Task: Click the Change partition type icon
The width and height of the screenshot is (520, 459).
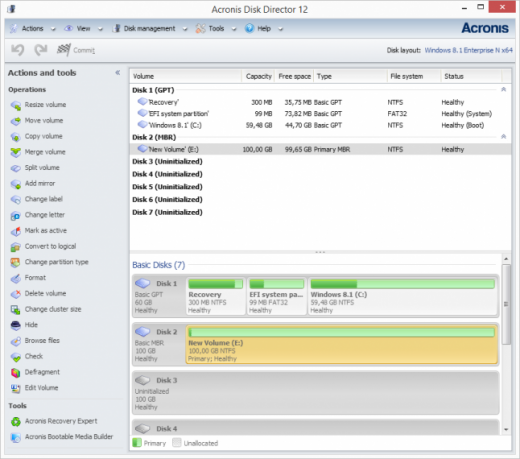Action: (x=16, y=262)
